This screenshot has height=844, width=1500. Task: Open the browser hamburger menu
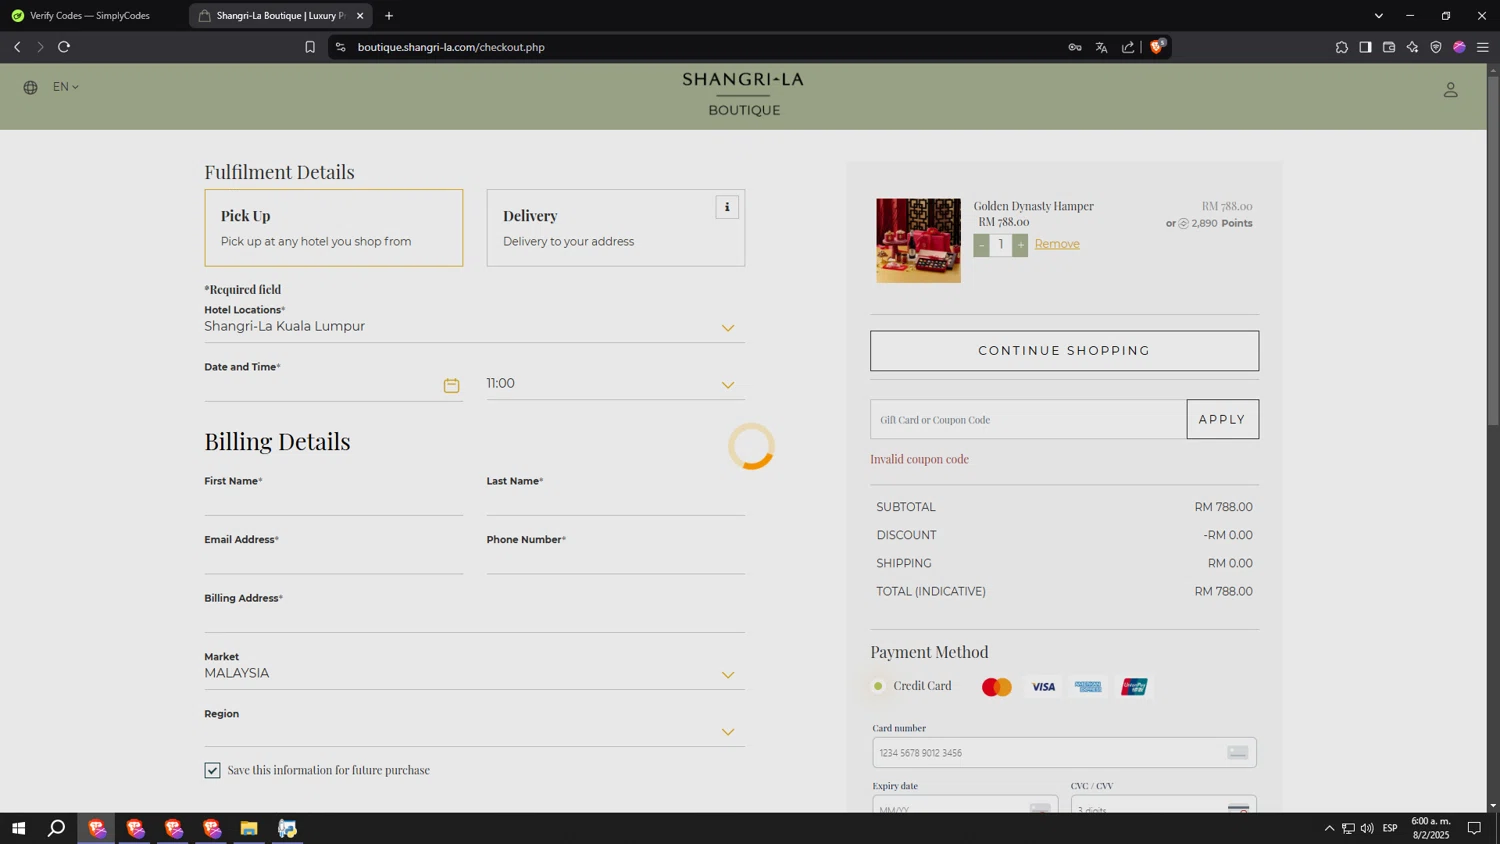click(1483, 47)
